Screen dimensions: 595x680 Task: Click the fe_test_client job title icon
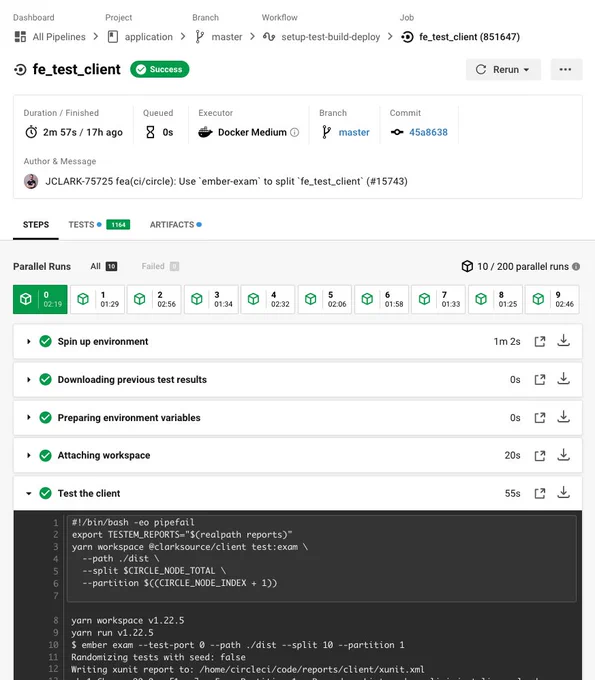(x=20, y=69)
